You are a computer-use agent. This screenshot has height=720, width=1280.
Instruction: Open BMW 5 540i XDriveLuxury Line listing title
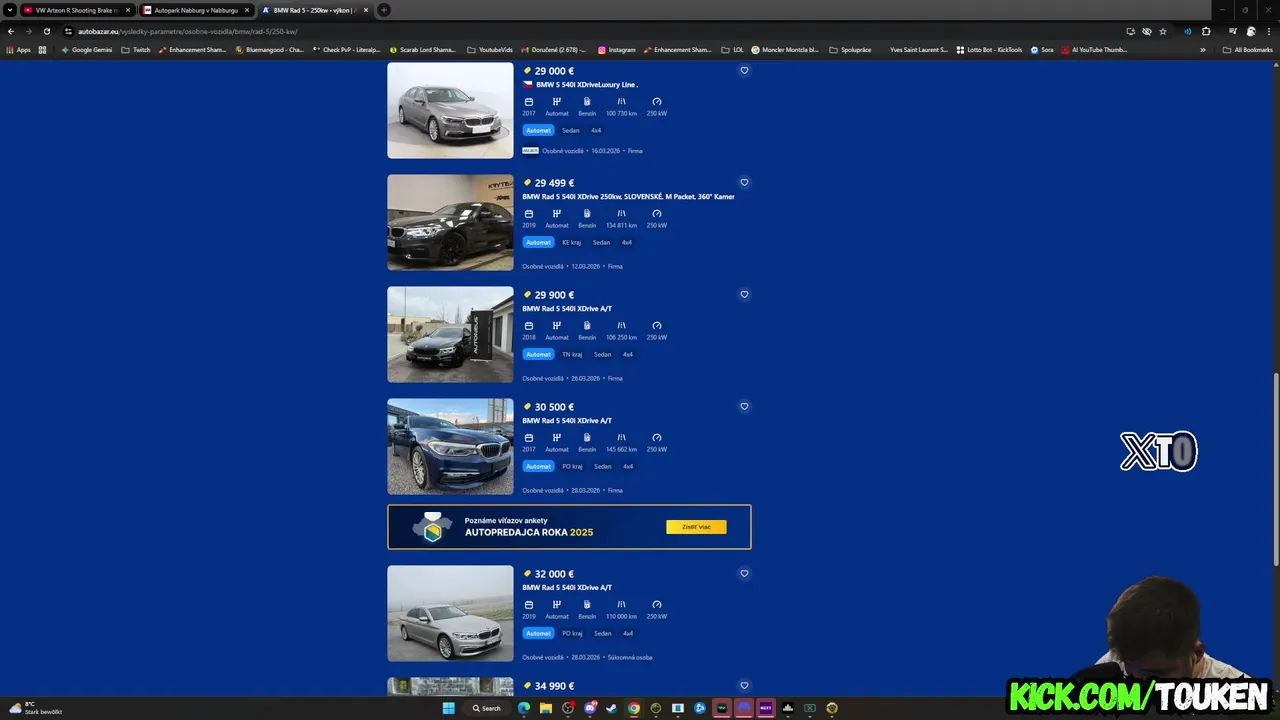point(586,85)
